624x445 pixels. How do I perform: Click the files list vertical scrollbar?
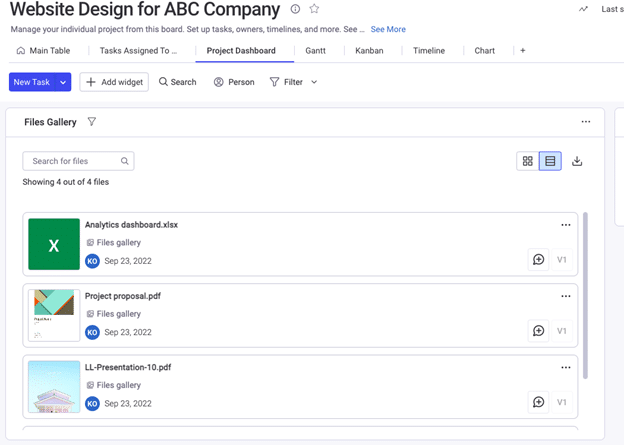tap(585, 296)
